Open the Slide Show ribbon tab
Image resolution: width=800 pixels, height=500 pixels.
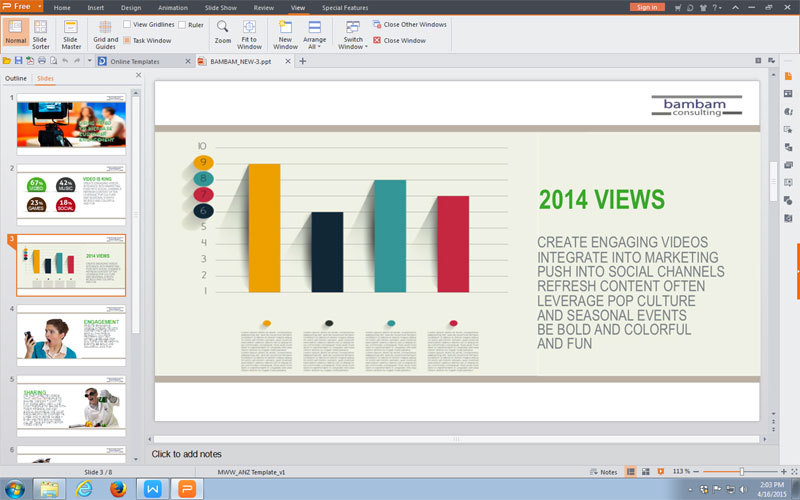[x=221, y=7]
